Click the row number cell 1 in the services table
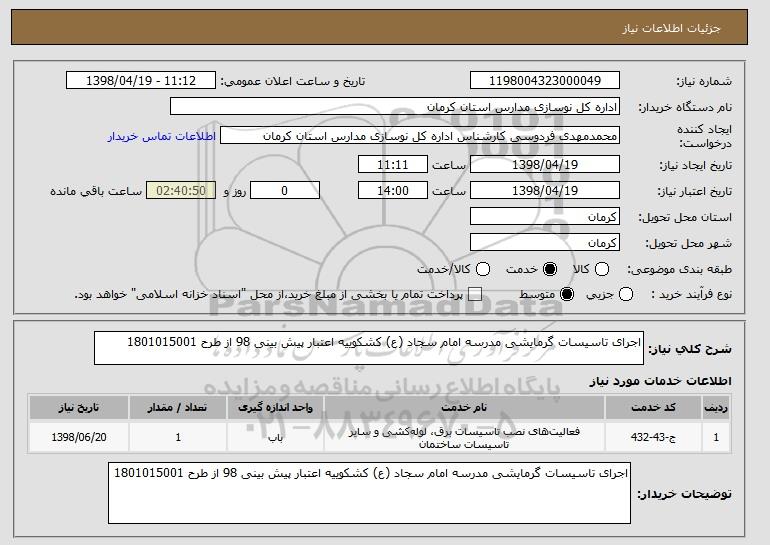 click(716, 437)
